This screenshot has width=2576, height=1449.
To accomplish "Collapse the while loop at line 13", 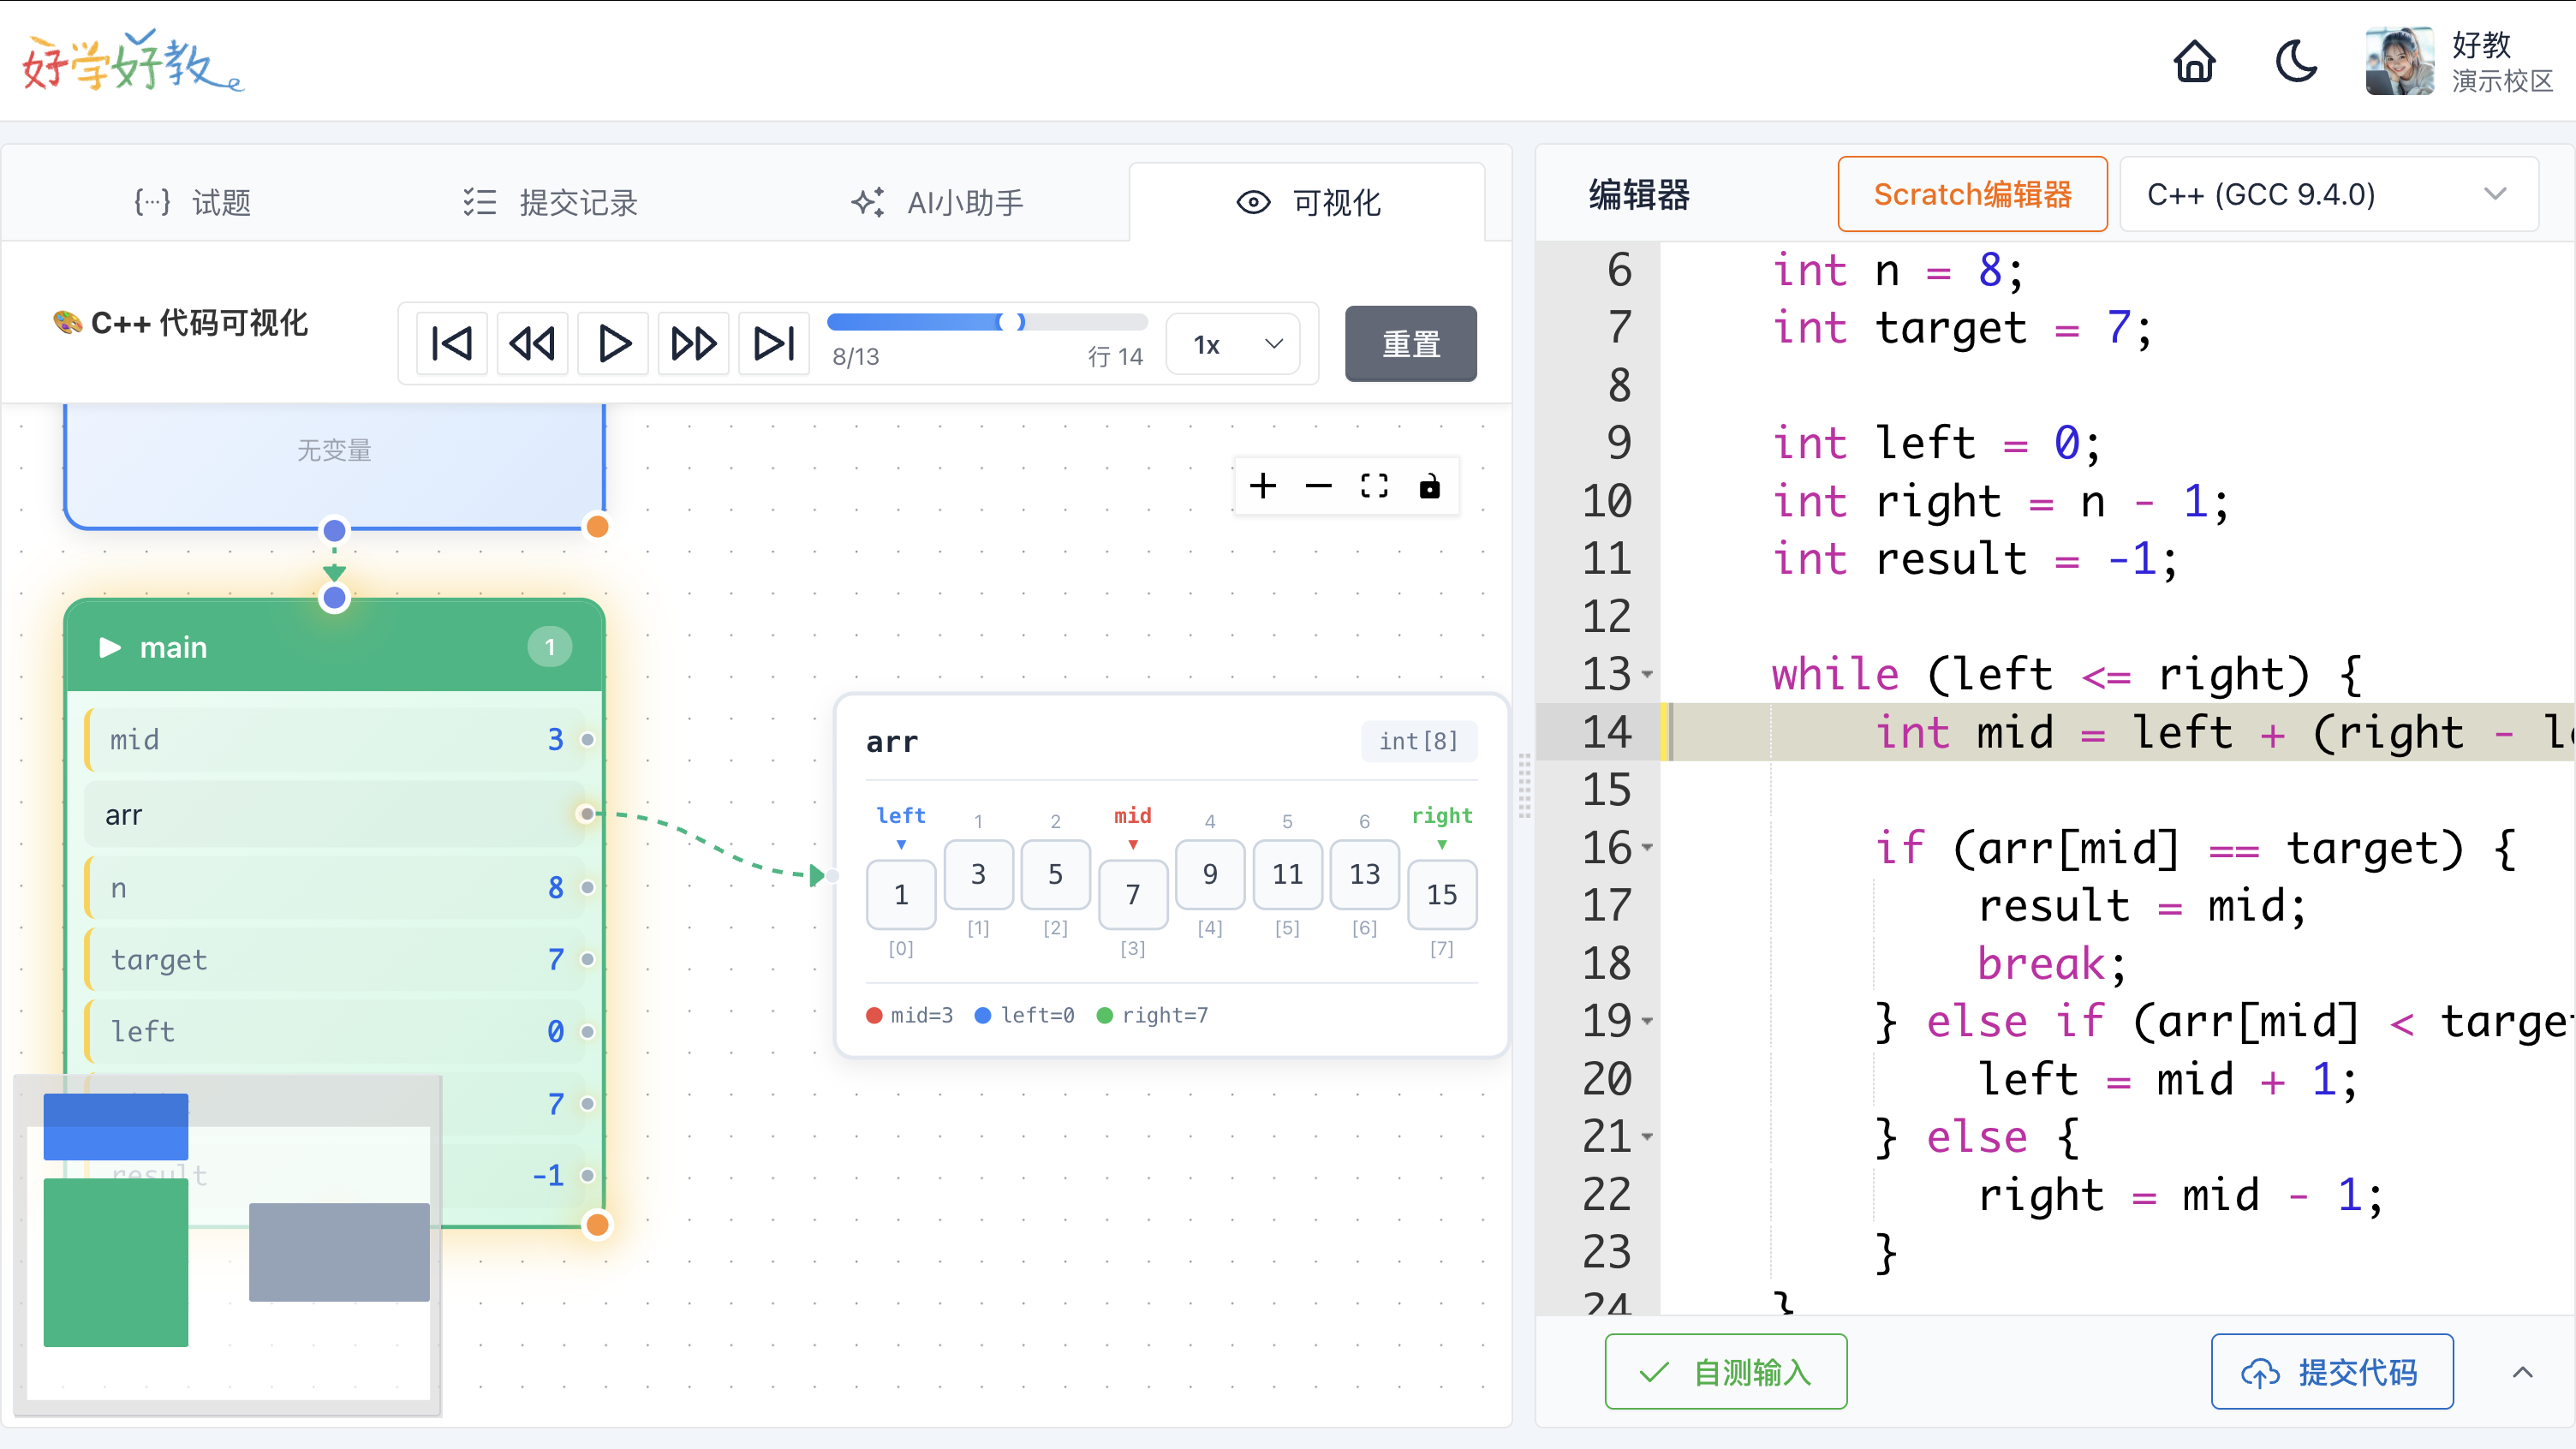I will tap(1648, 674).
